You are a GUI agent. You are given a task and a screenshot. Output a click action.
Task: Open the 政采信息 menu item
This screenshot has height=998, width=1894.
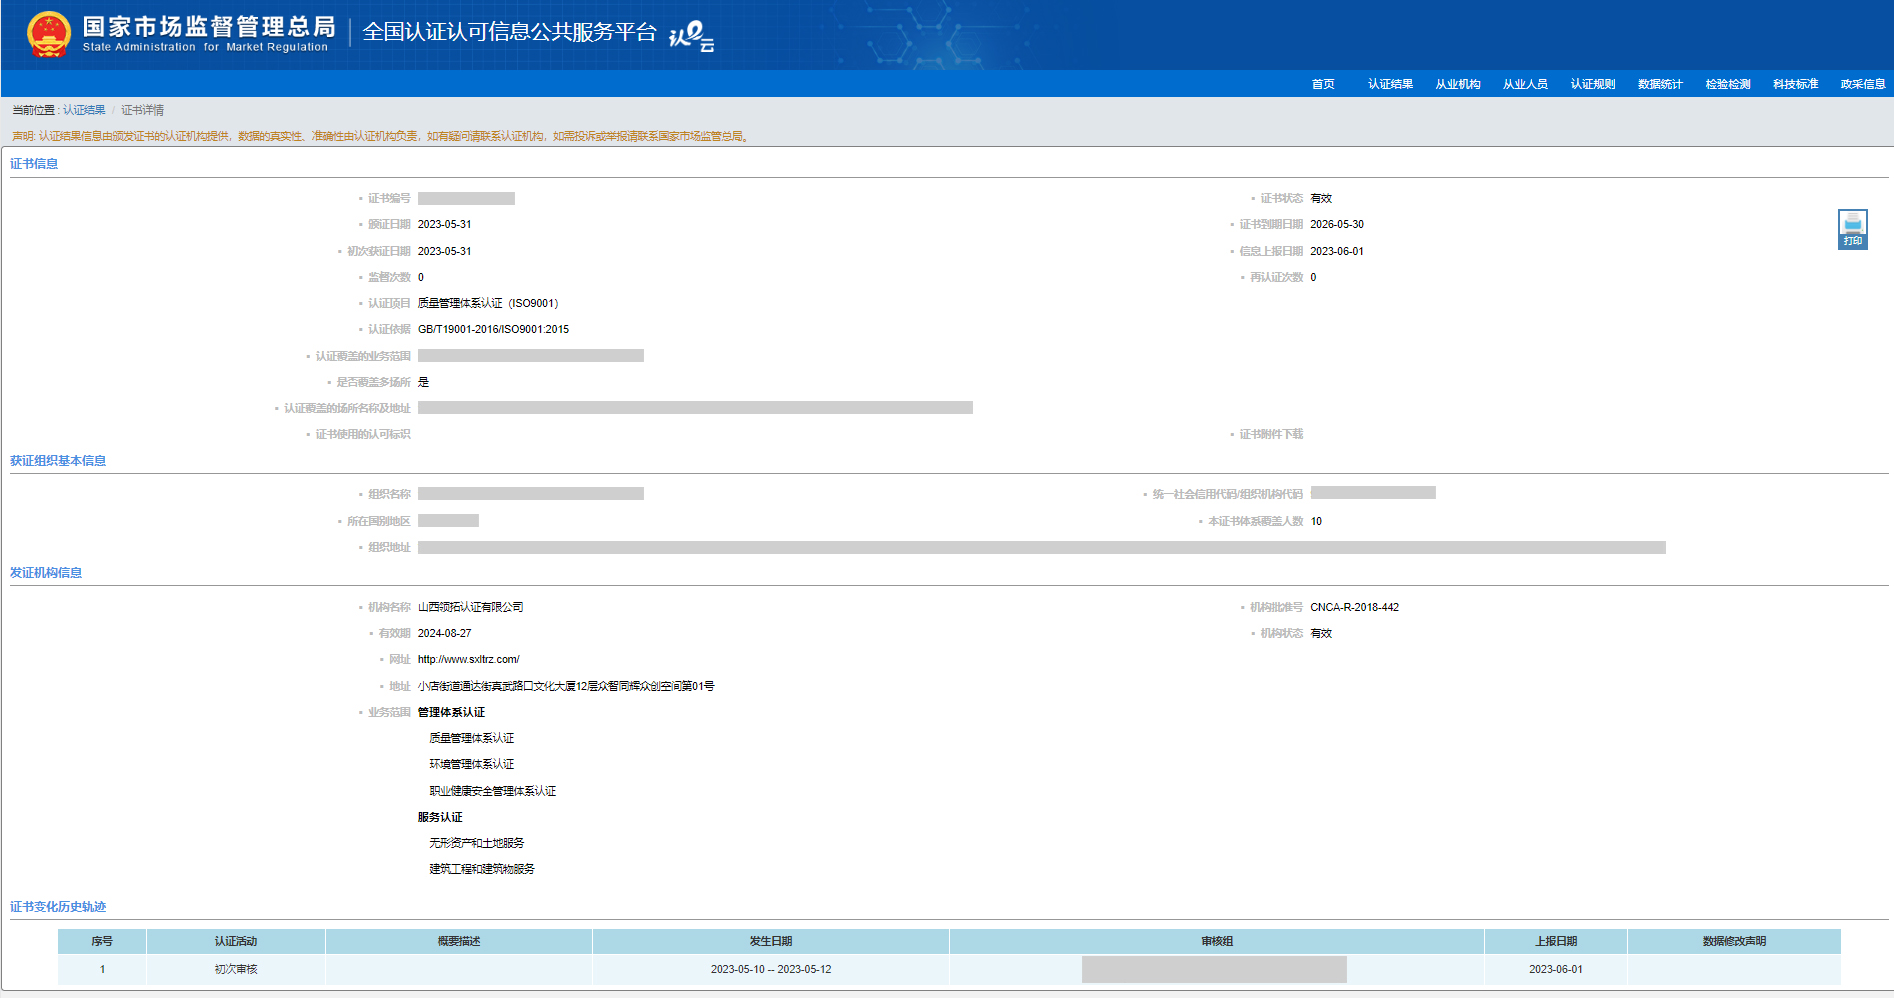pyautogui.click(x=1862, y=84)
